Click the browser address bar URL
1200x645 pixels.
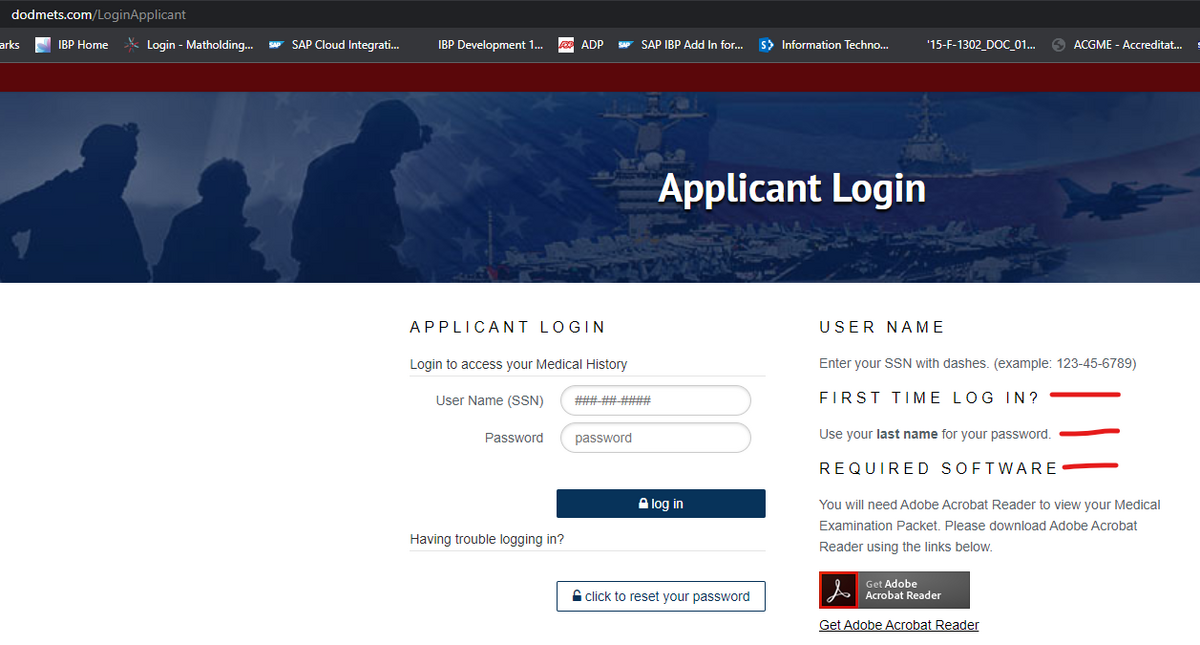[x=98, y=15]
